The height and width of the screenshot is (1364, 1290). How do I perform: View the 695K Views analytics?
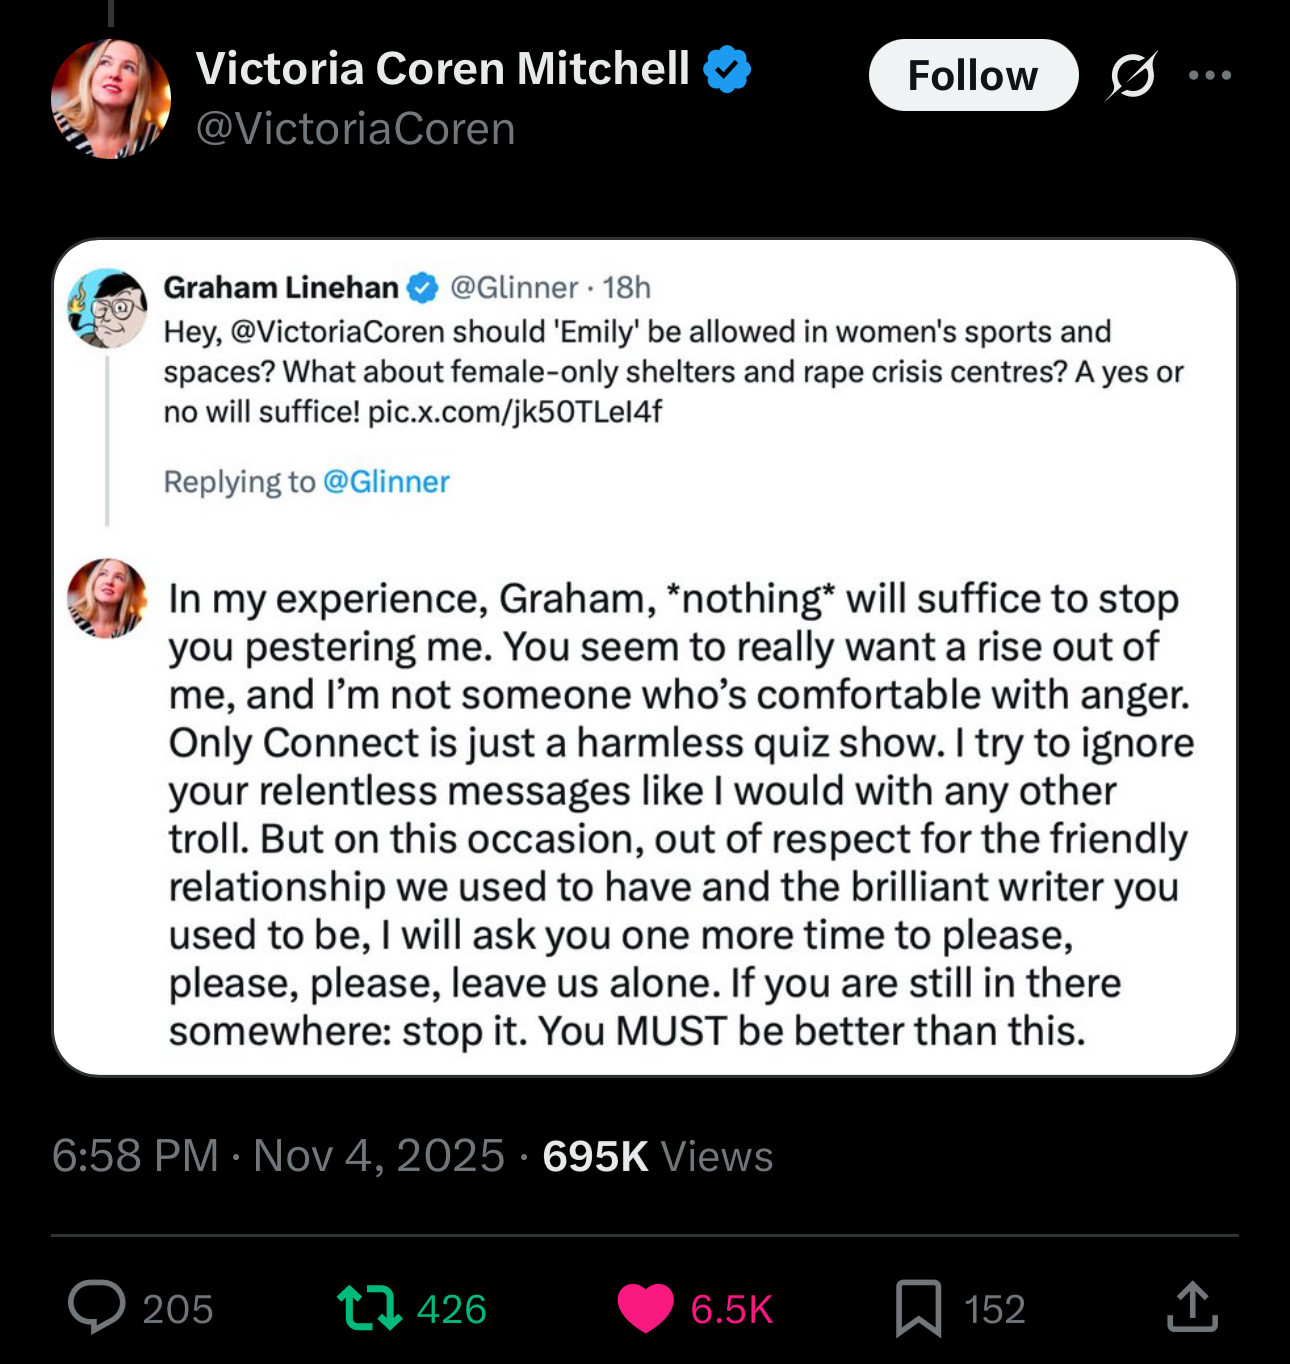(657, 1156)
